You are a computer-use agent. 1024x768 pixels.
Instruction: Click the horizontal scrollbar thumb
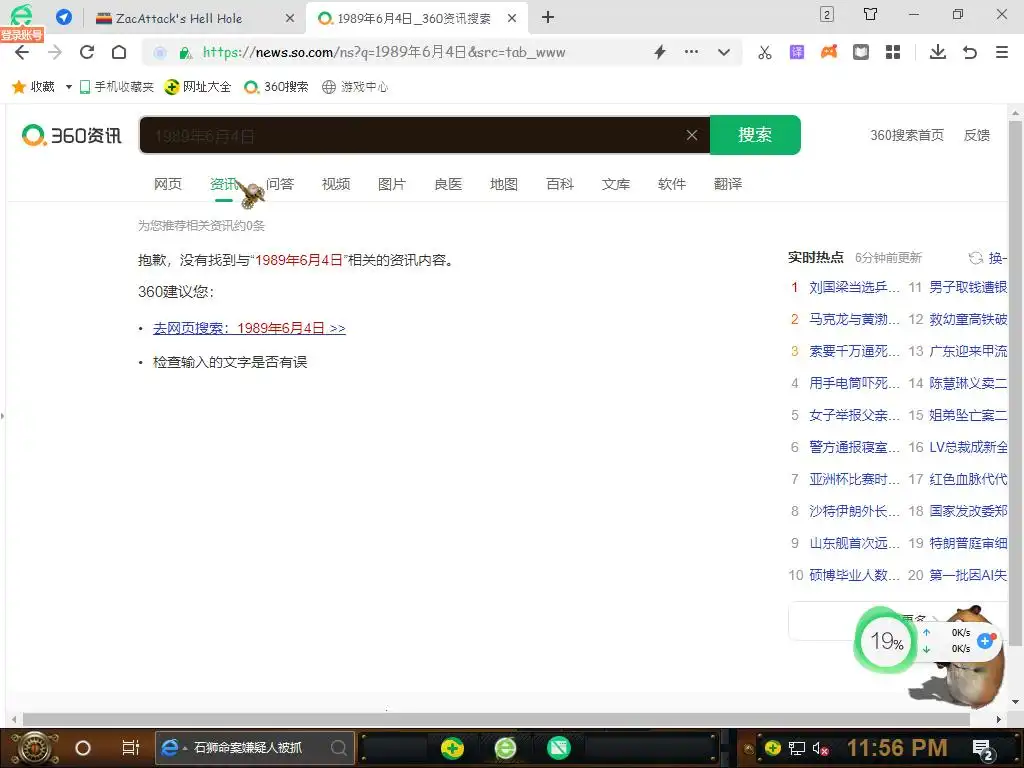tap(496, 719)
